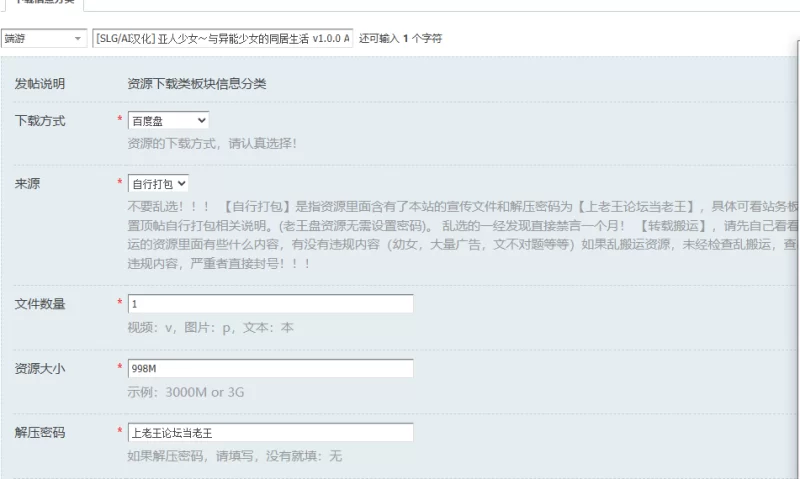This screenshot has width=800, height=479.
Task: Click the right-edge vertical scrollbar
Action: point(798,255)
